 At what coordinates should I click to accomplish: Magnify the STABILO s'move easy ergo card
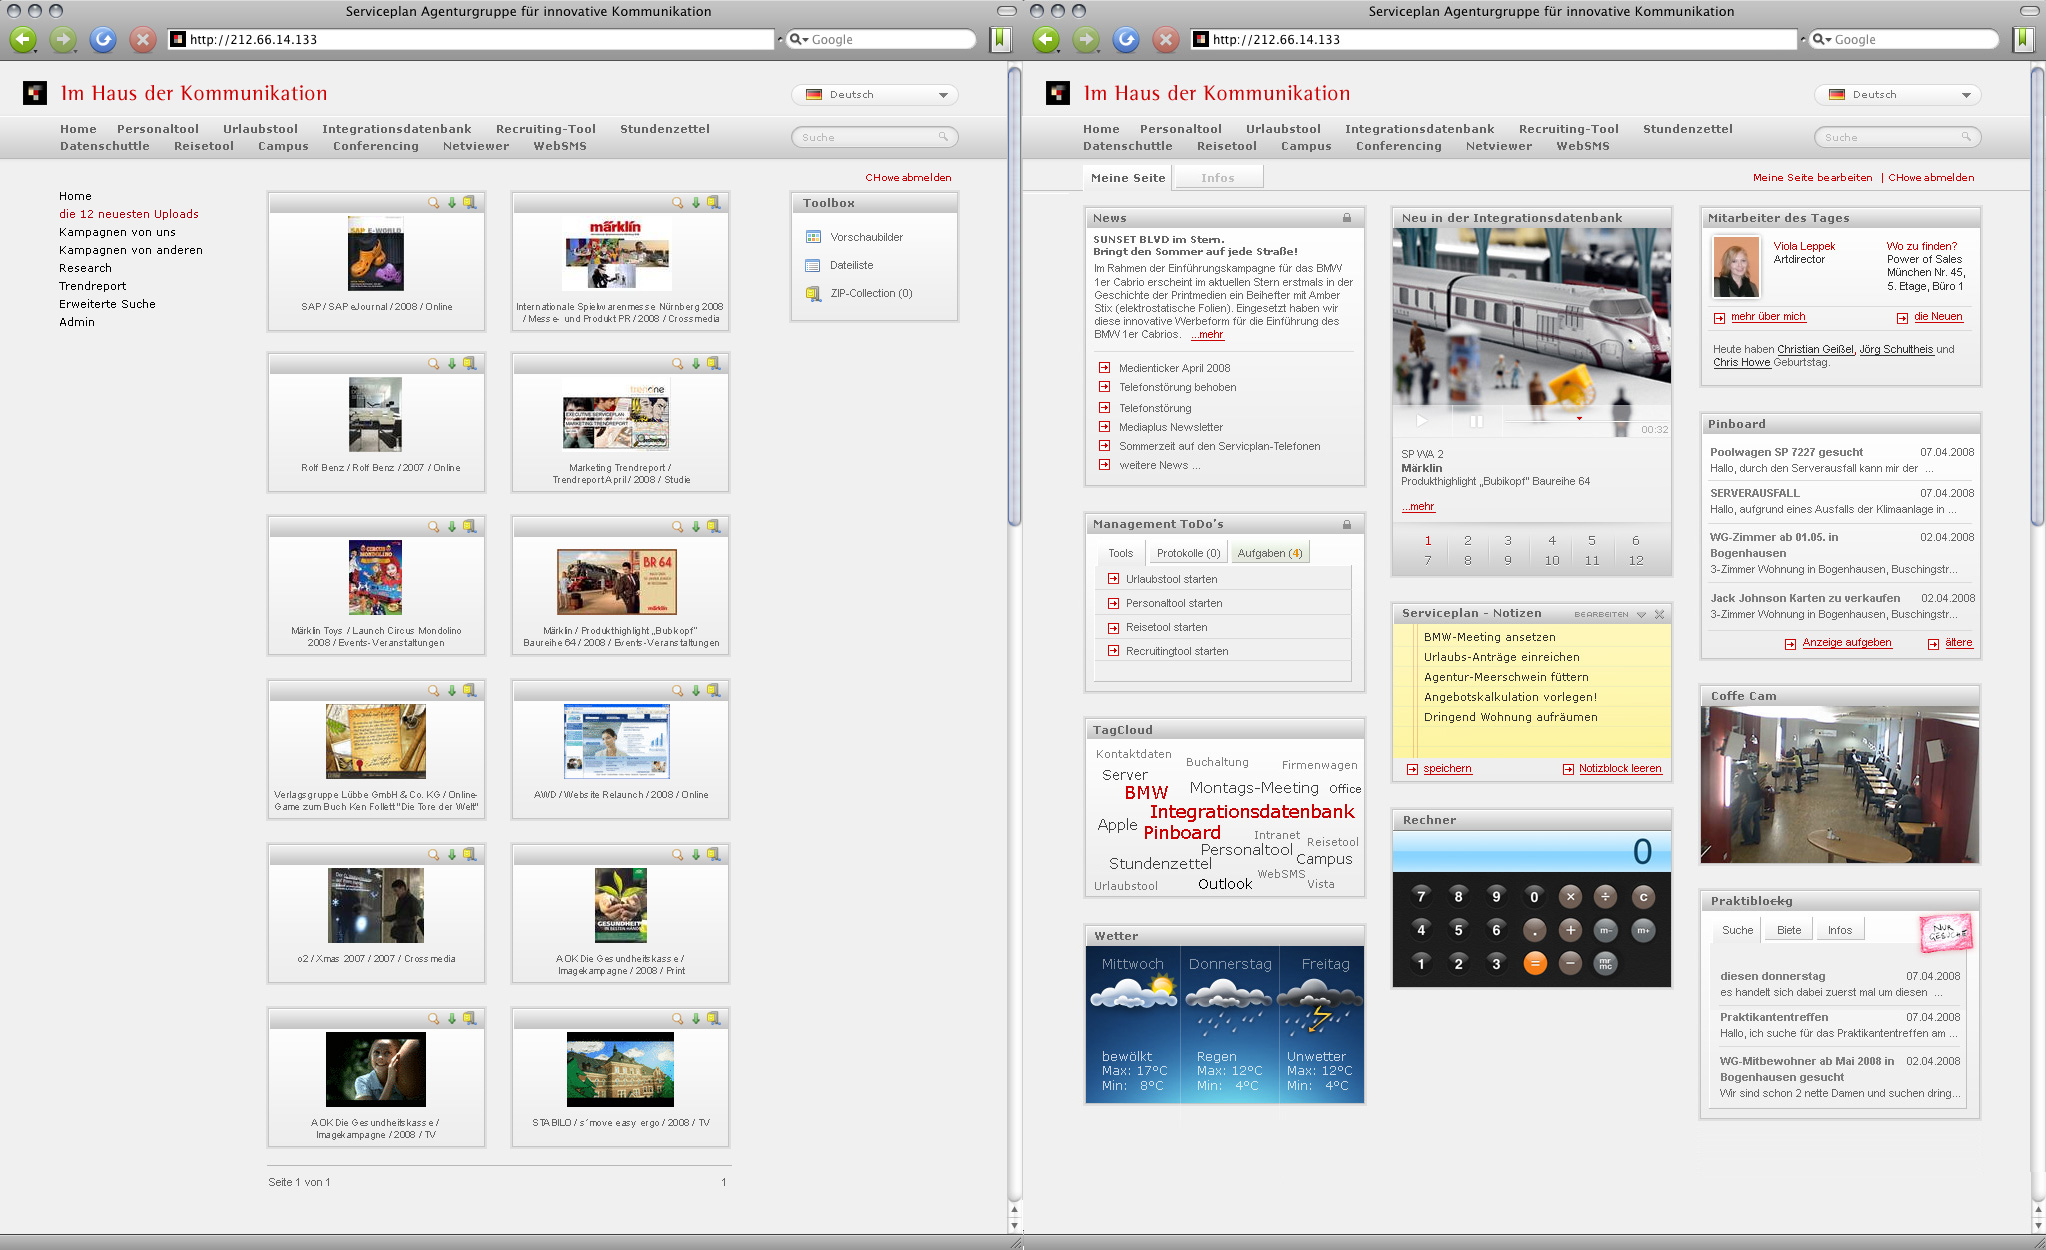tap(677, 1018)
